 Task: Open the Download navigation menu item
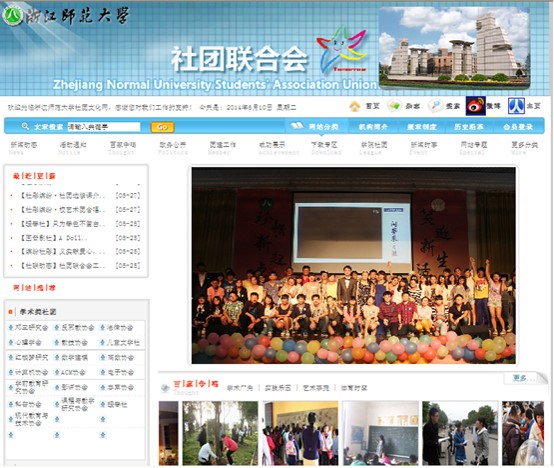[325, 148]
